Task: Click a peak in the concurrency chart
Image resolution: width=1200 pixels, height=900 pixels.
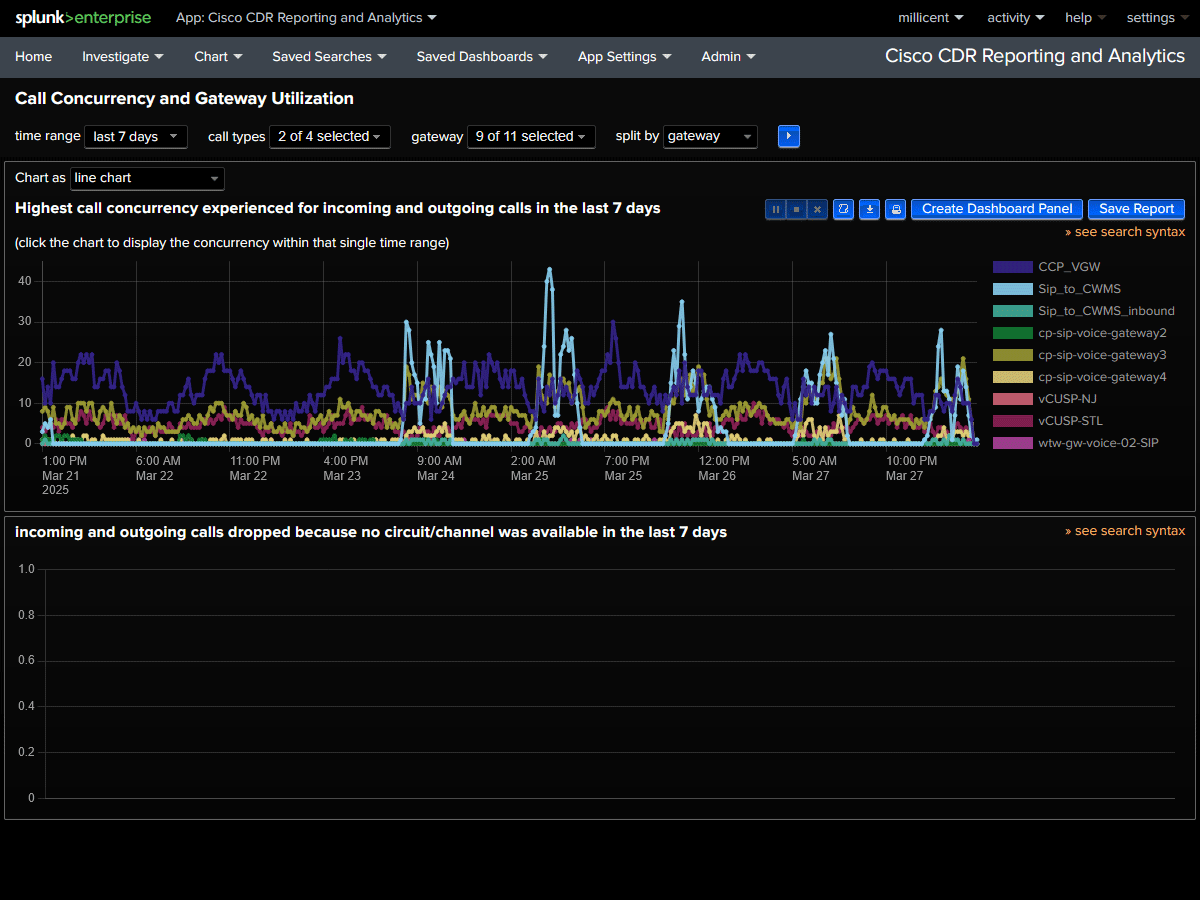Action: pyautogui.click(x=549, y=270)
